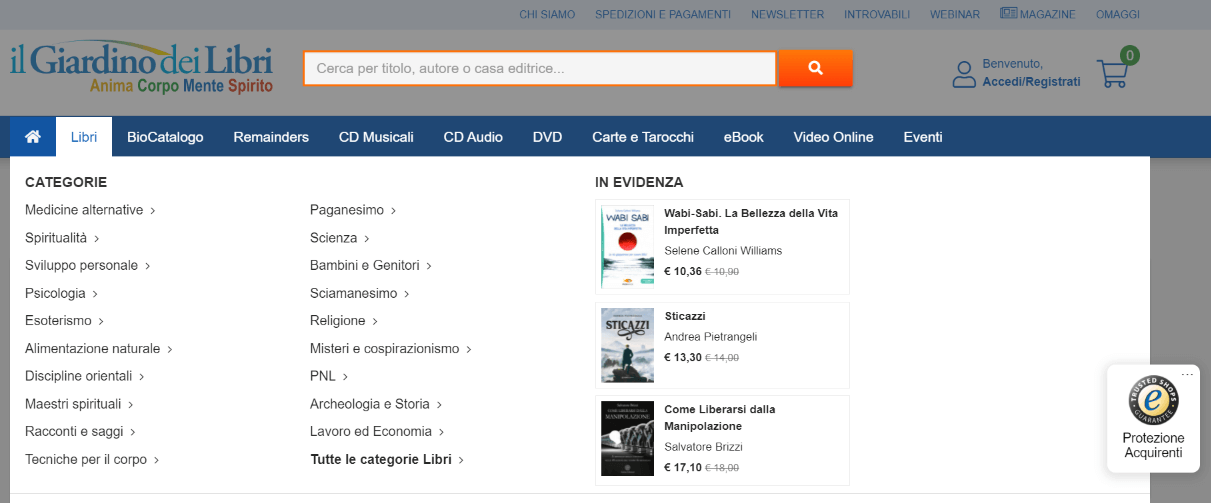Open the shopping cart icon
This screenshot has height=503, width=1211.
coord(1112,74)
